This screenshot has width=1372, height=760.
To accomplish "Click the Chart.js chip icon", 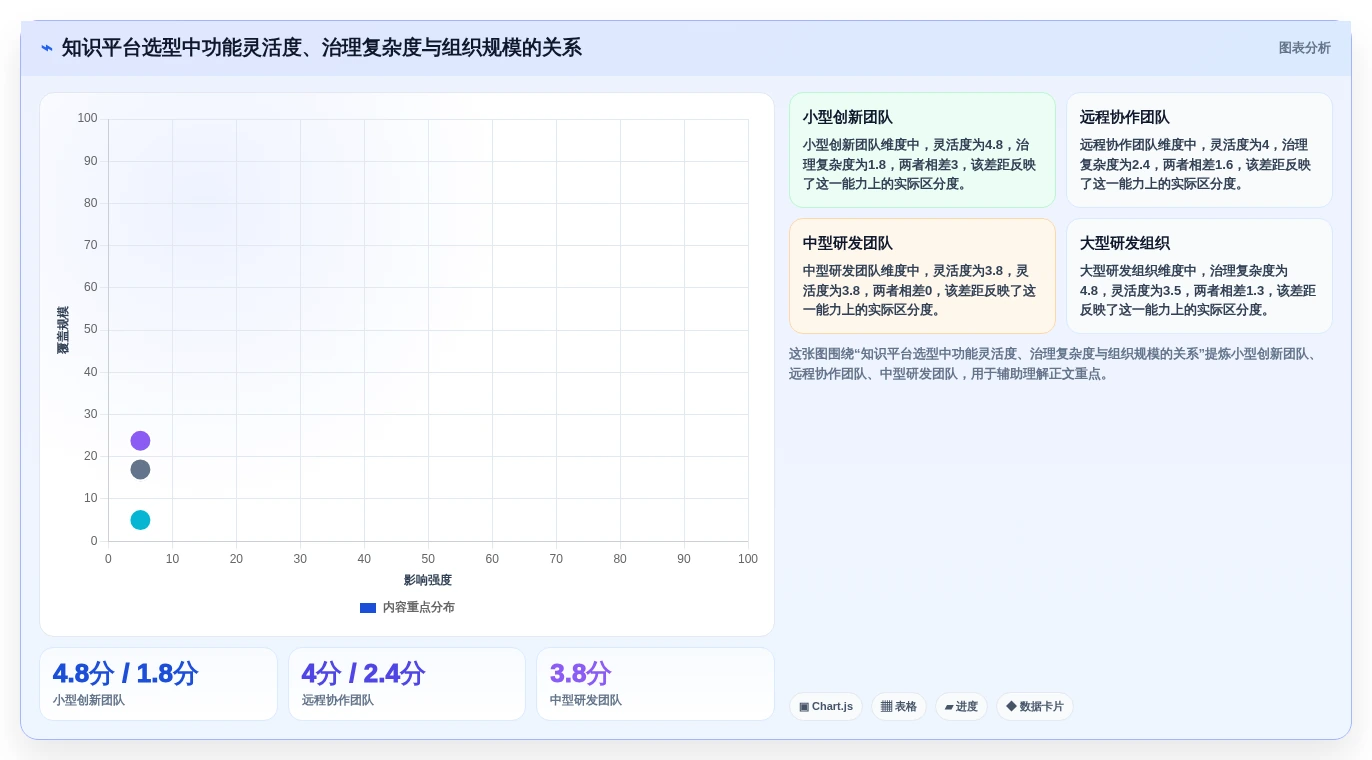I will 804,706.
